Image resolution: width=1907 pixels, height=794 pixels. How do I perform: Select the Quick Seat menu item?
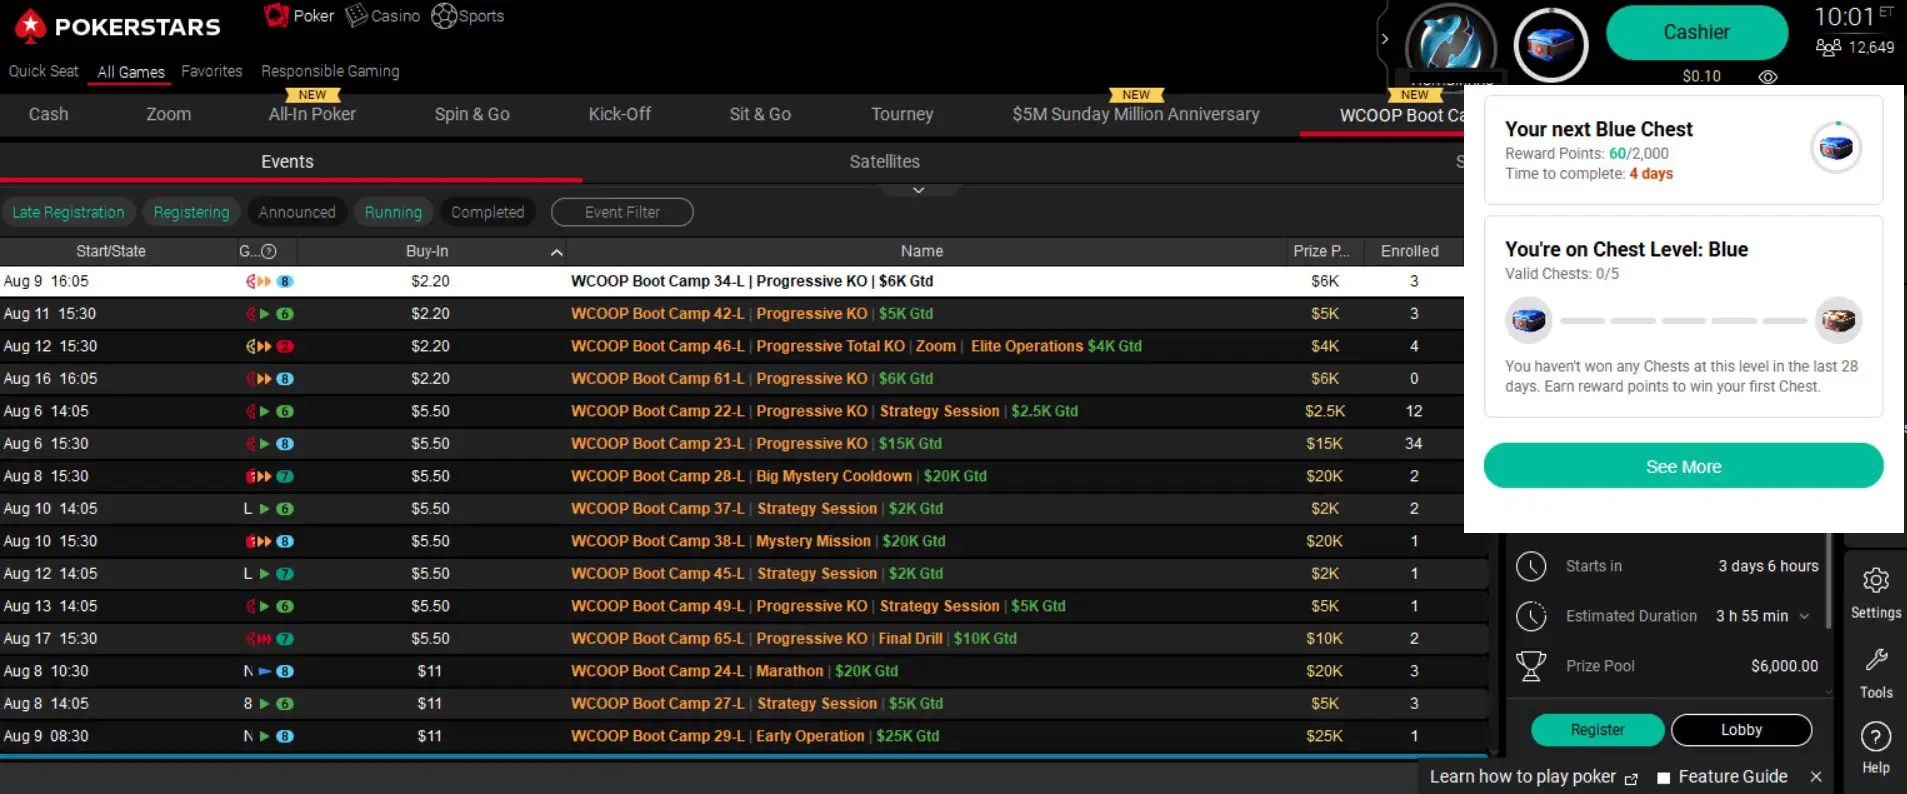(x=43, y=71)
